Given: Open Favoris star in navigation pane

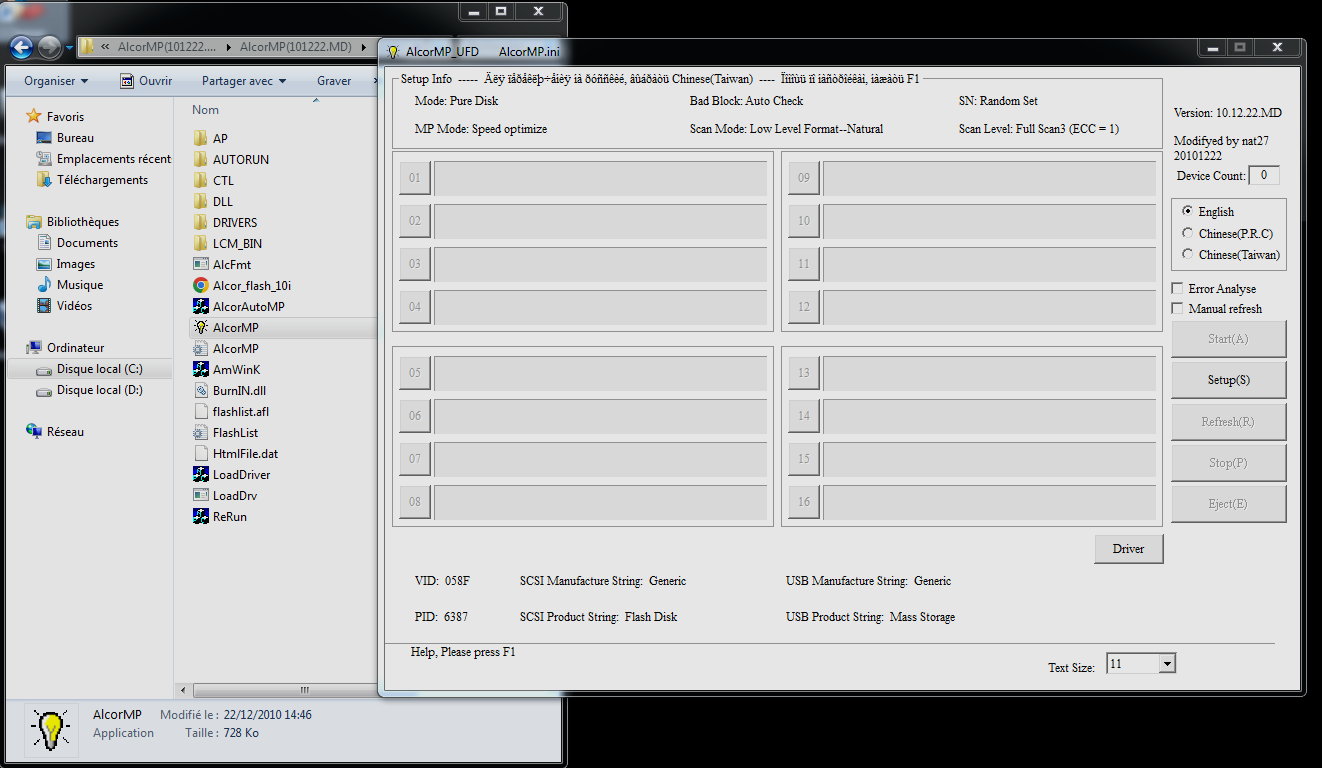Looking at the screenshot, I should point(34,116).
